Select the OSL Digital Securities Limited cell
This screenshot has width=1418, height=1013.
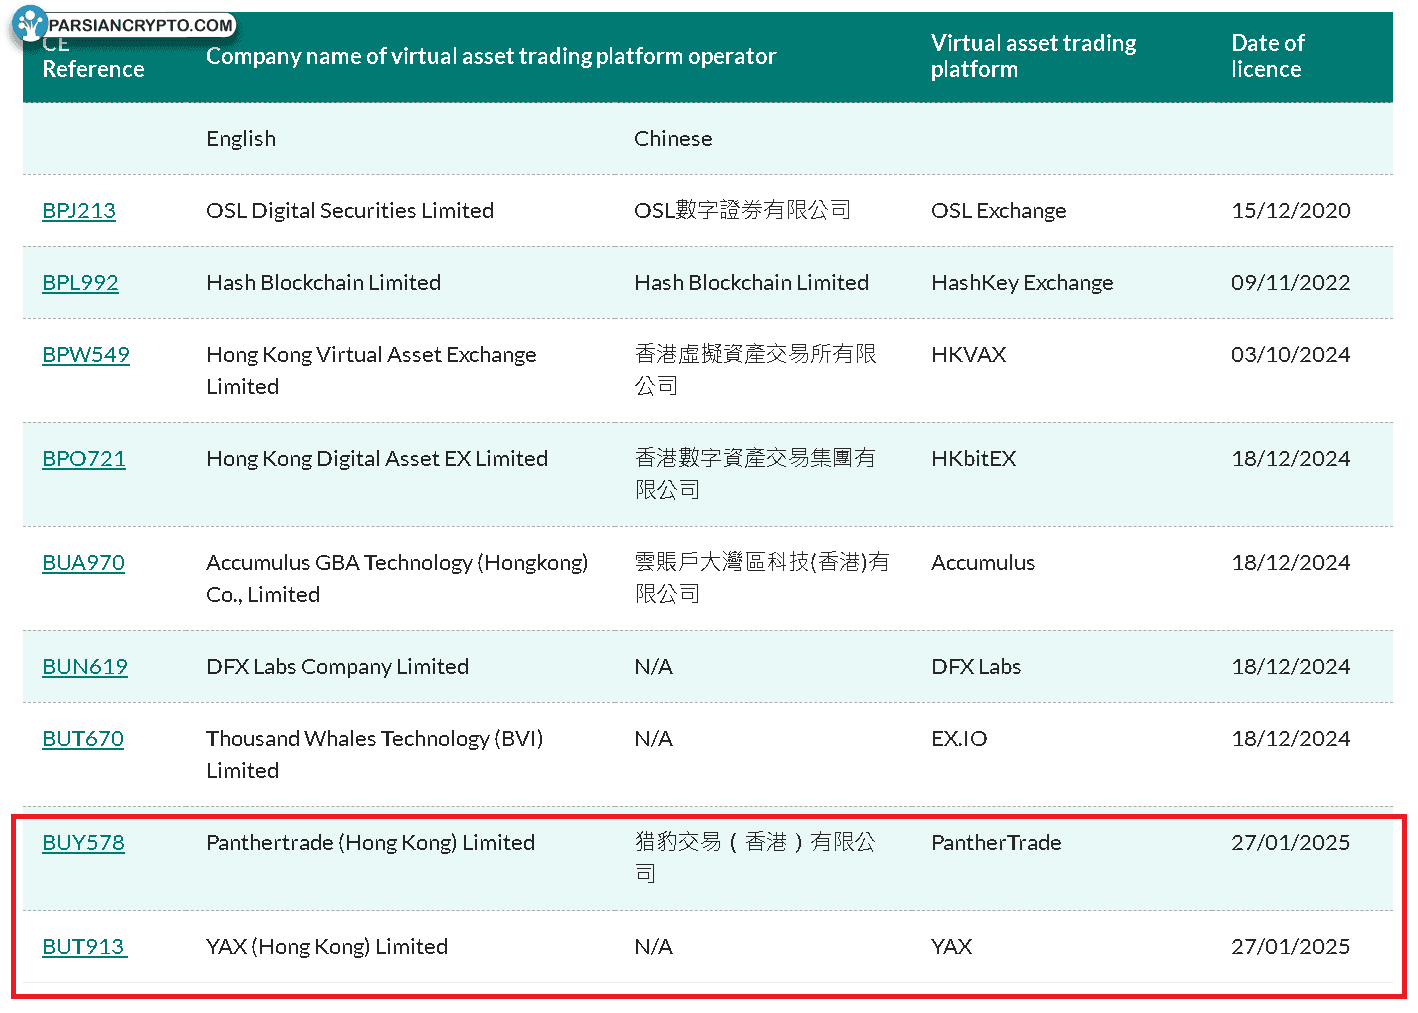click(x=350, y=211)
